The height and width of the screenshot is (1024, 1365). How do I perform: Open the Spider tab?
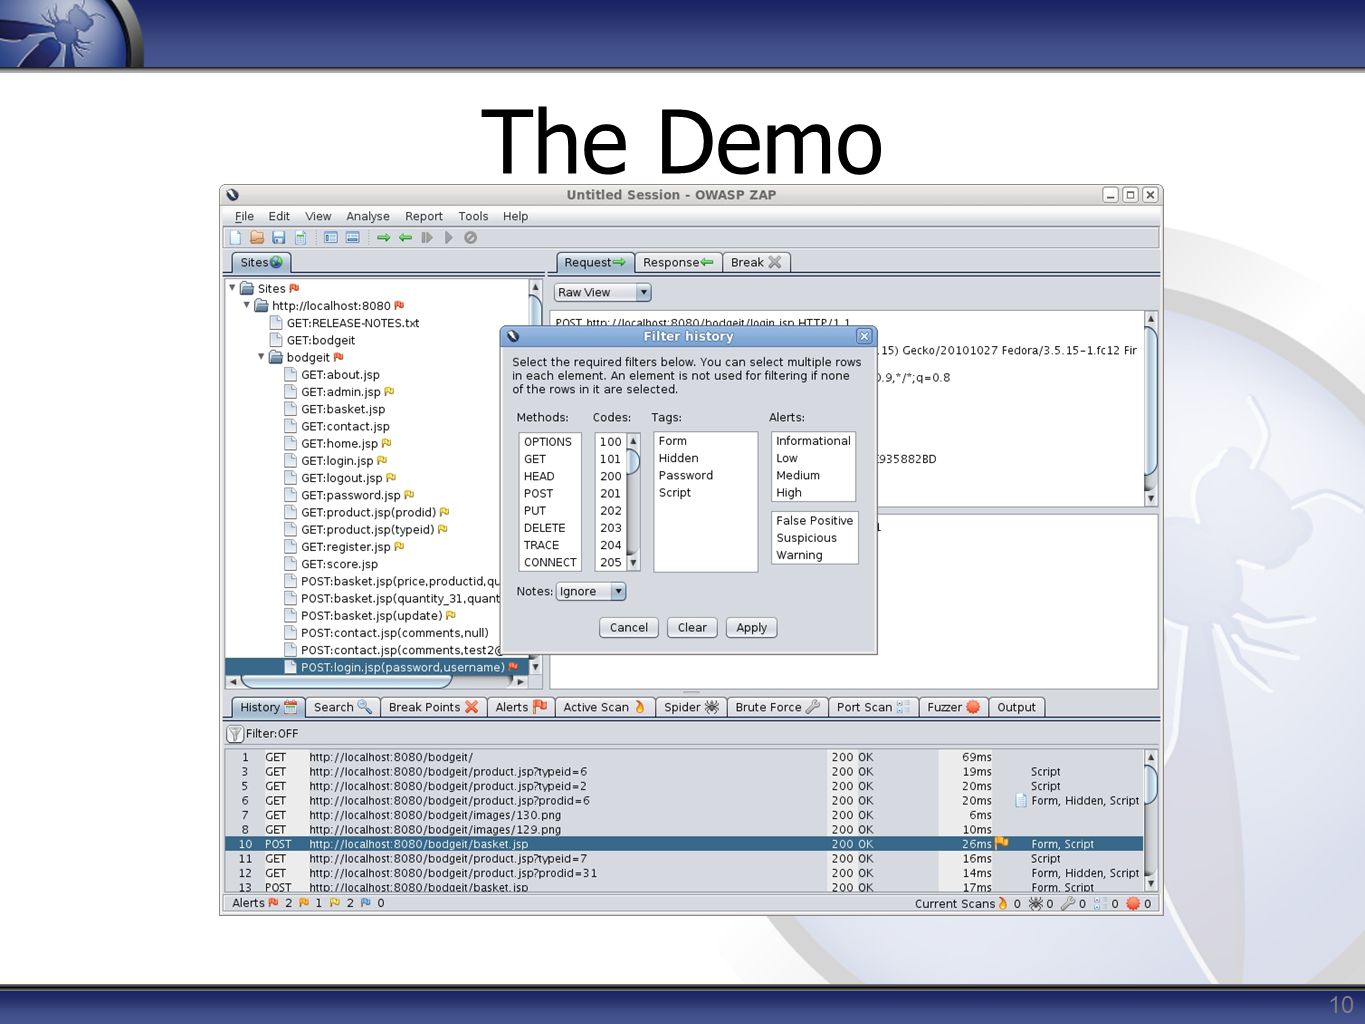[692, 707]
